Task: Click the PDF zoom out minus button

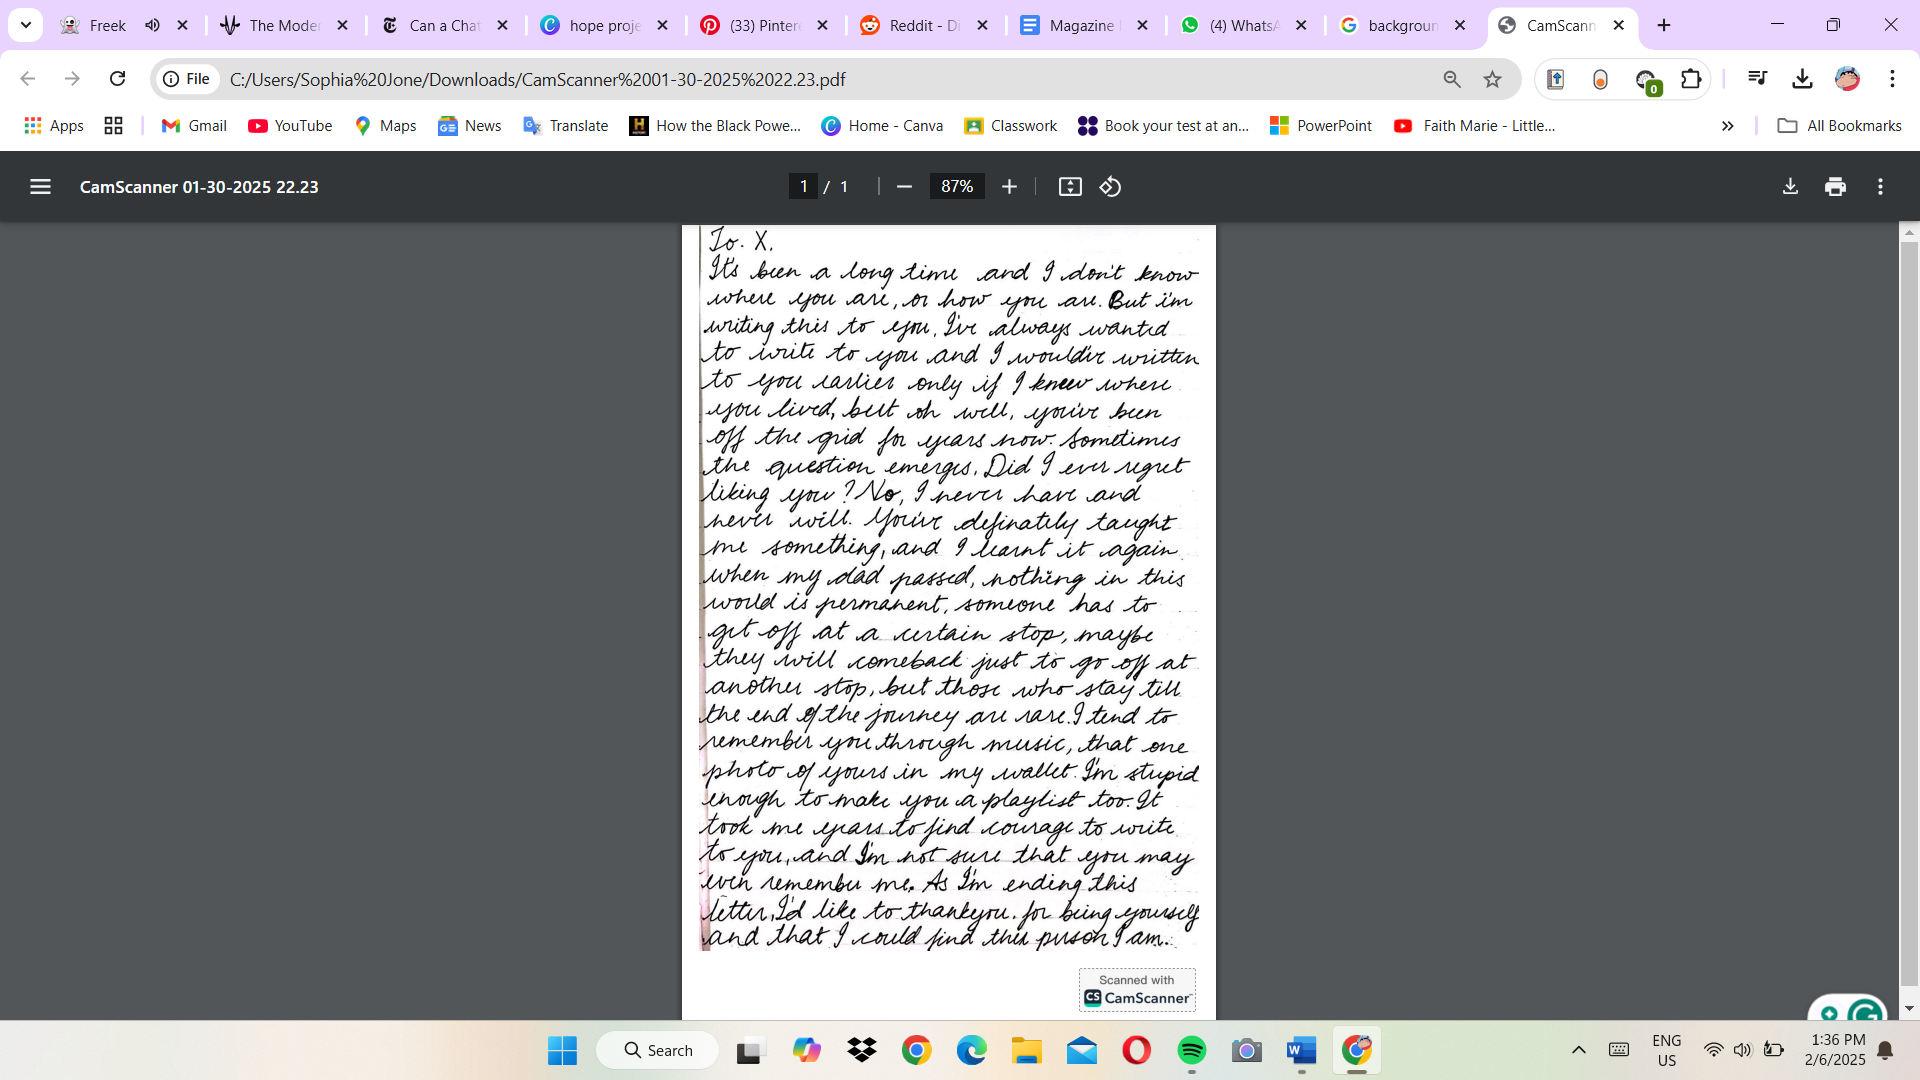Action: coord(904,187)
